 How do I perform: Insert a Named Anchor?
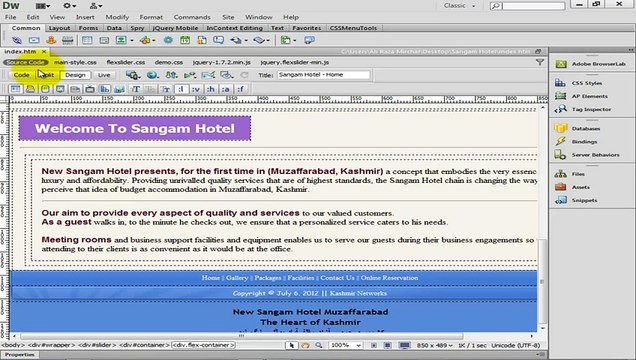click(x=51, y=40)
